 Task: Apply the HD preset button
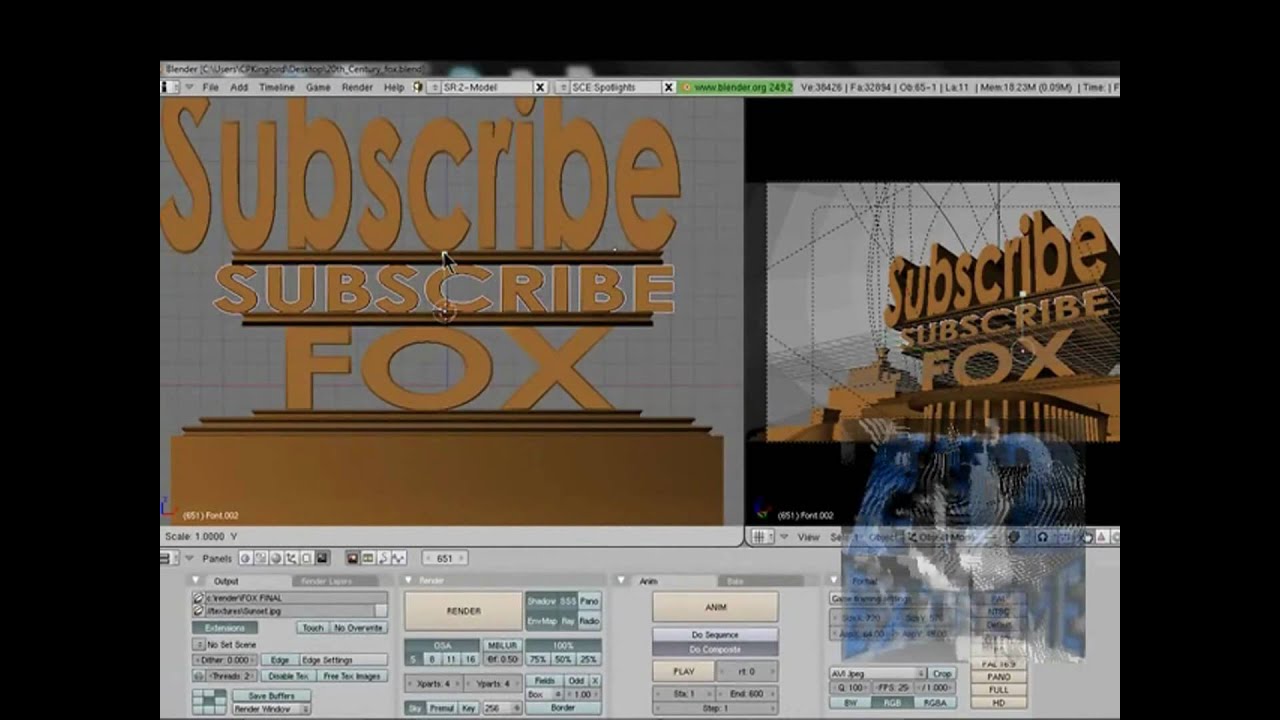pyautogui.click(x=998, y=703)
